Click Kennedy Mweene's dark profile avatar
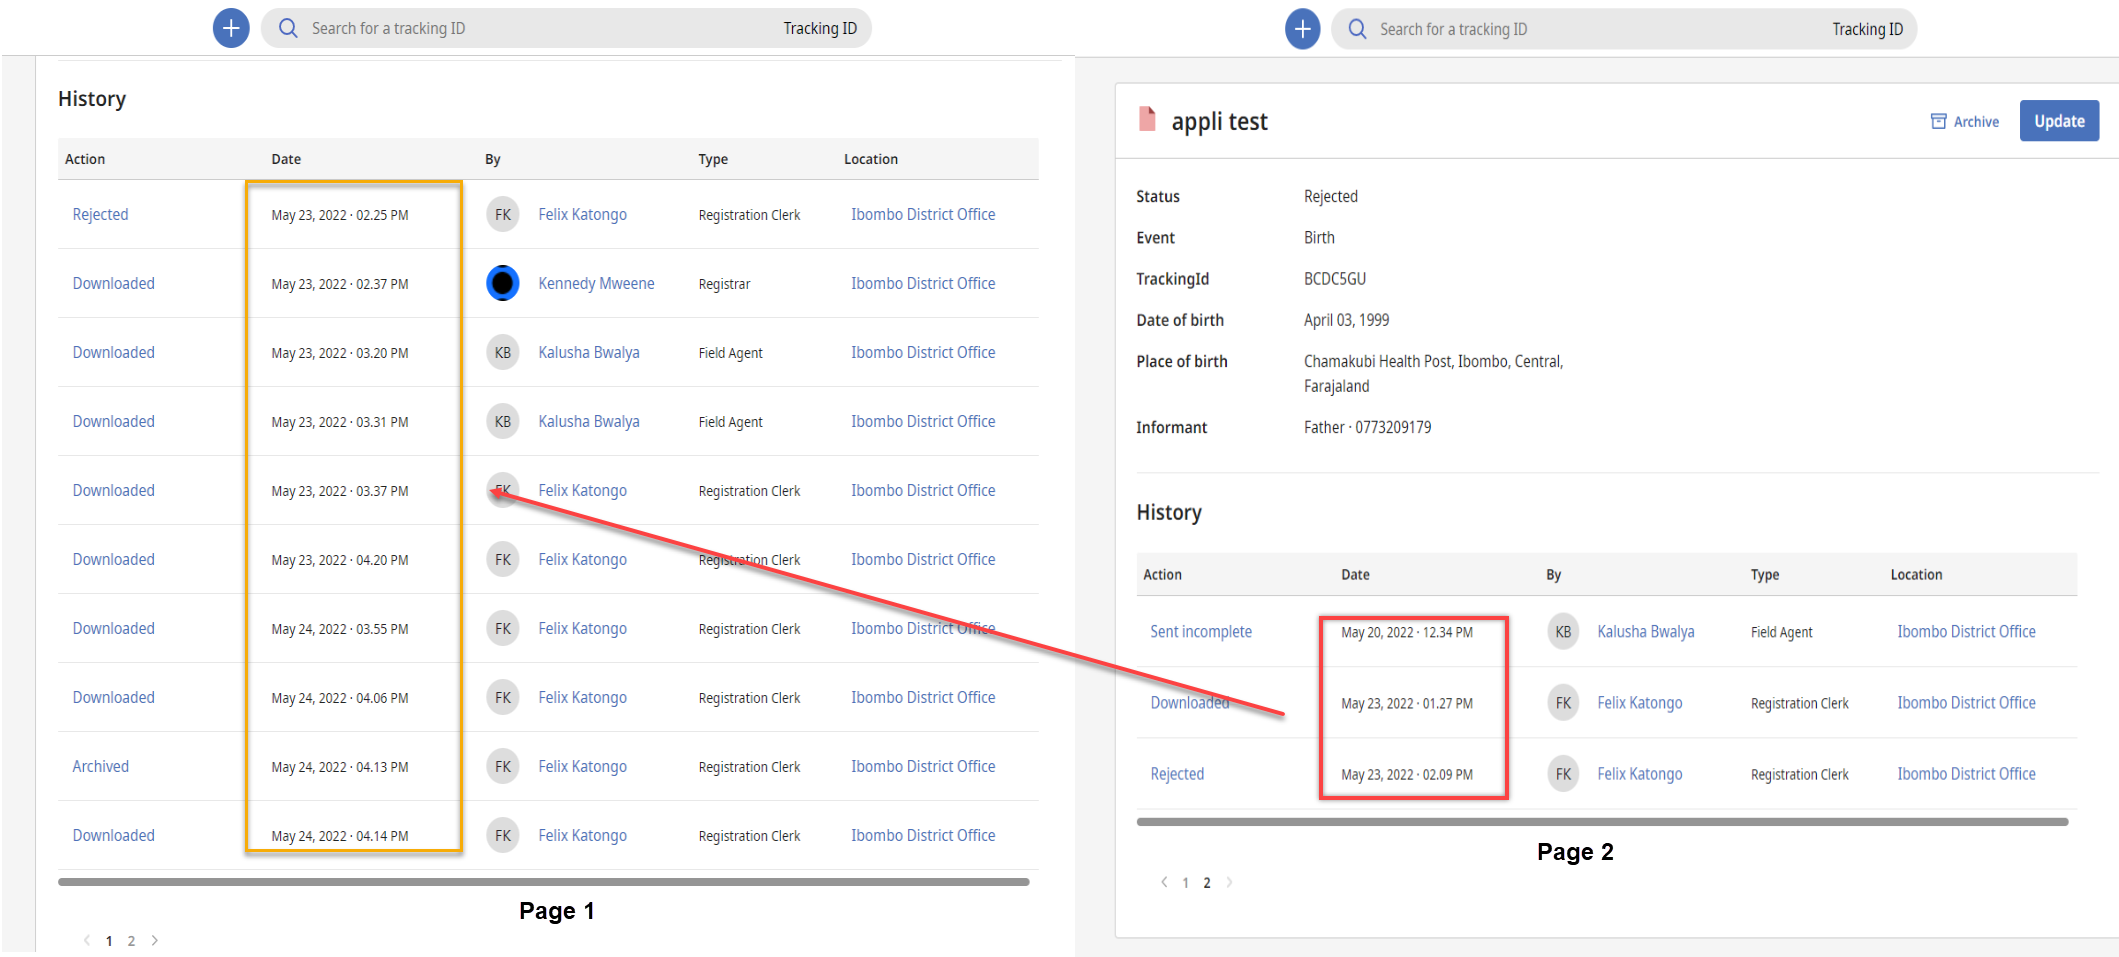Screen dimensions: 2119x957 point(502,283)
